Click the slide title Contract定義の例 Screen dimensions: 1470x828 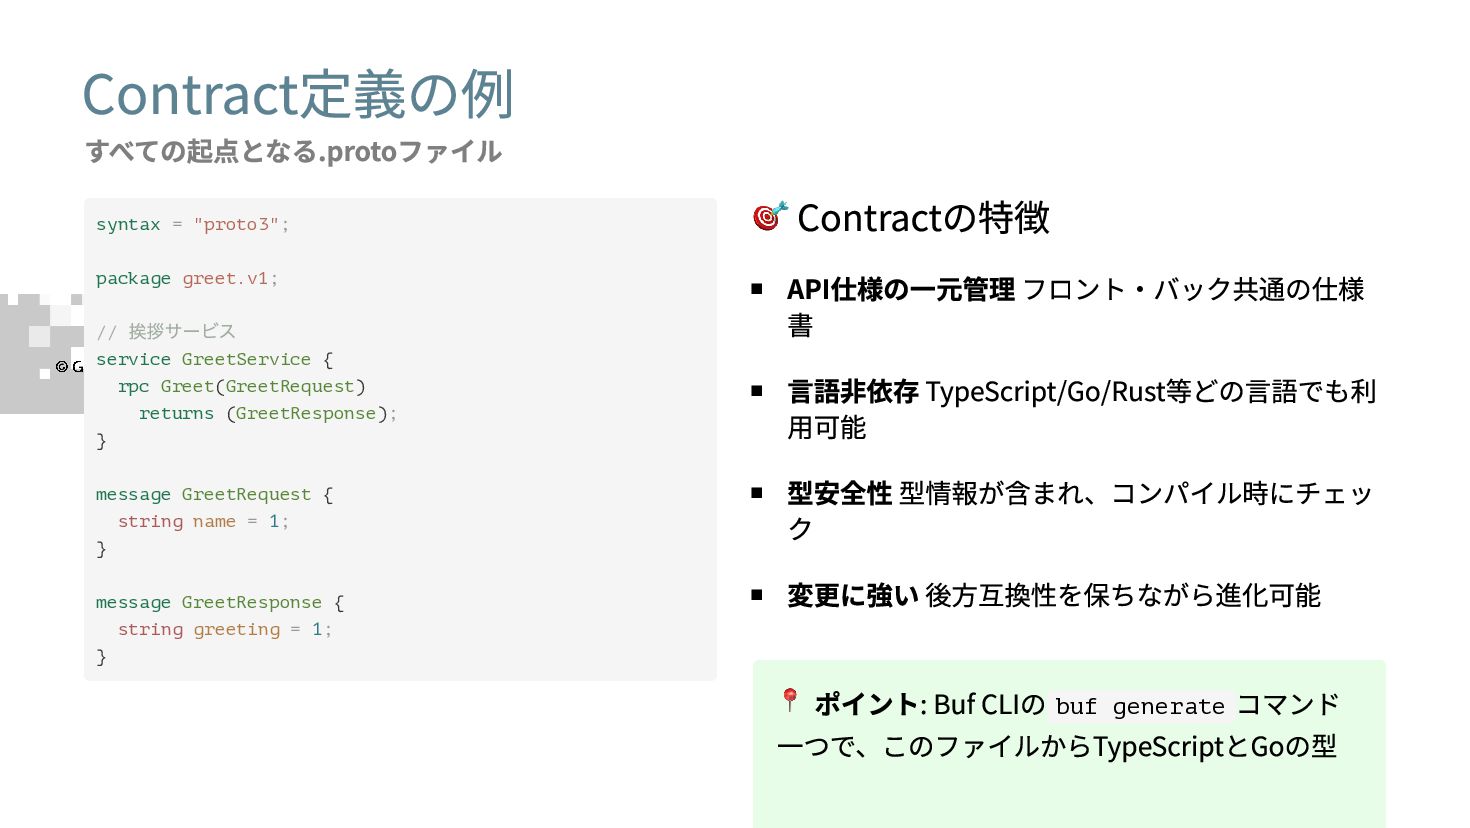298,95
